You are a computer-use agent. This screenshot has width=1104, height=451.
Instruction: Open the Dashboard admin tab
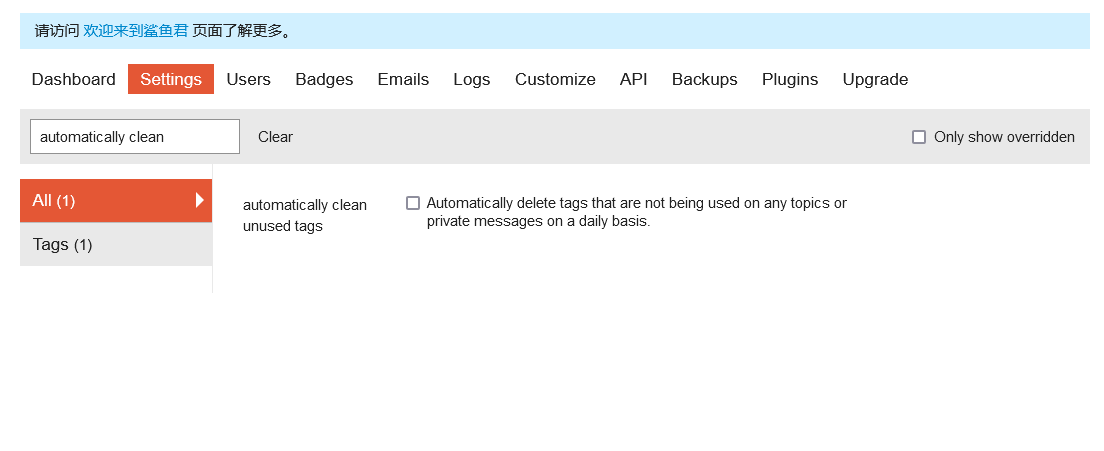(x=73, y=80)
